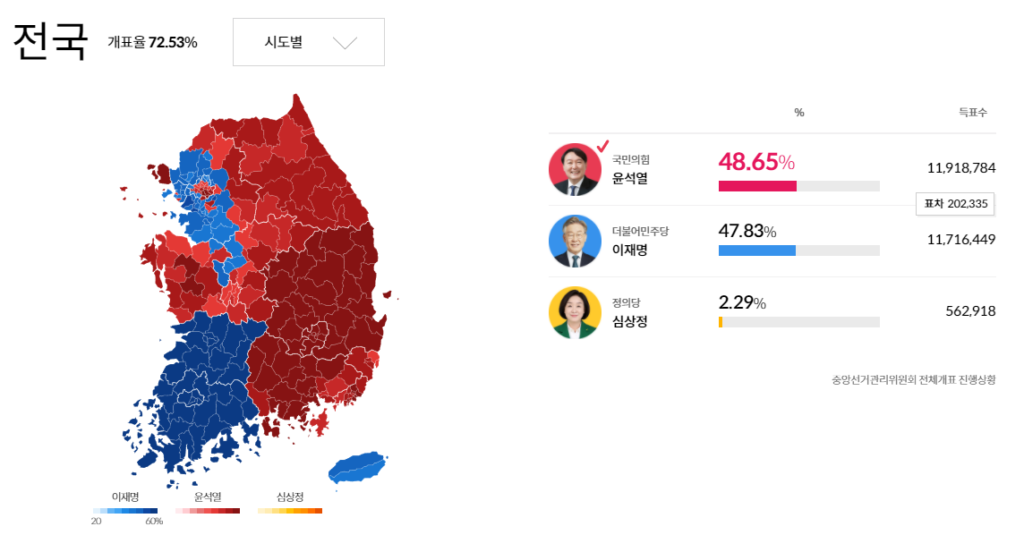
Task: Select Jeju island on the map
Action: tap(358, 466)
